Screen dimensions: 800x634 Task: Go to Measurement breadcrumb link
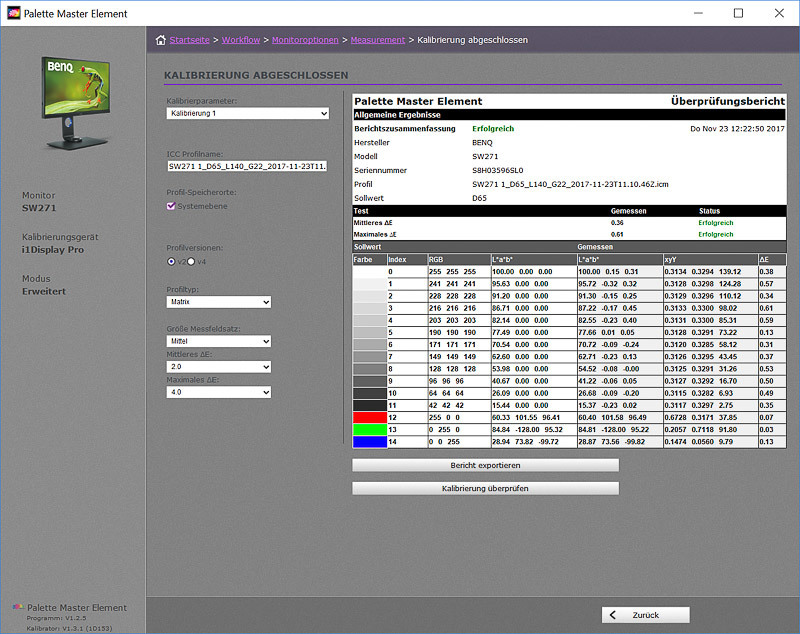pyautogui.click(x=378, y=40)
